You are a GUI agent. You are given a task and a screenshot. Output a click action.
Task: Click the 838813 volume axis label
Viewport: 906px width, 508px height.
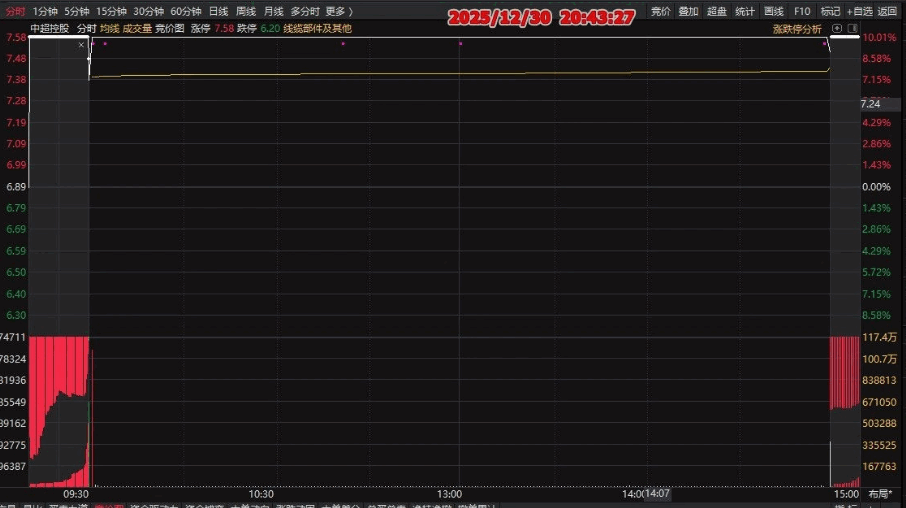coord(879,380)
